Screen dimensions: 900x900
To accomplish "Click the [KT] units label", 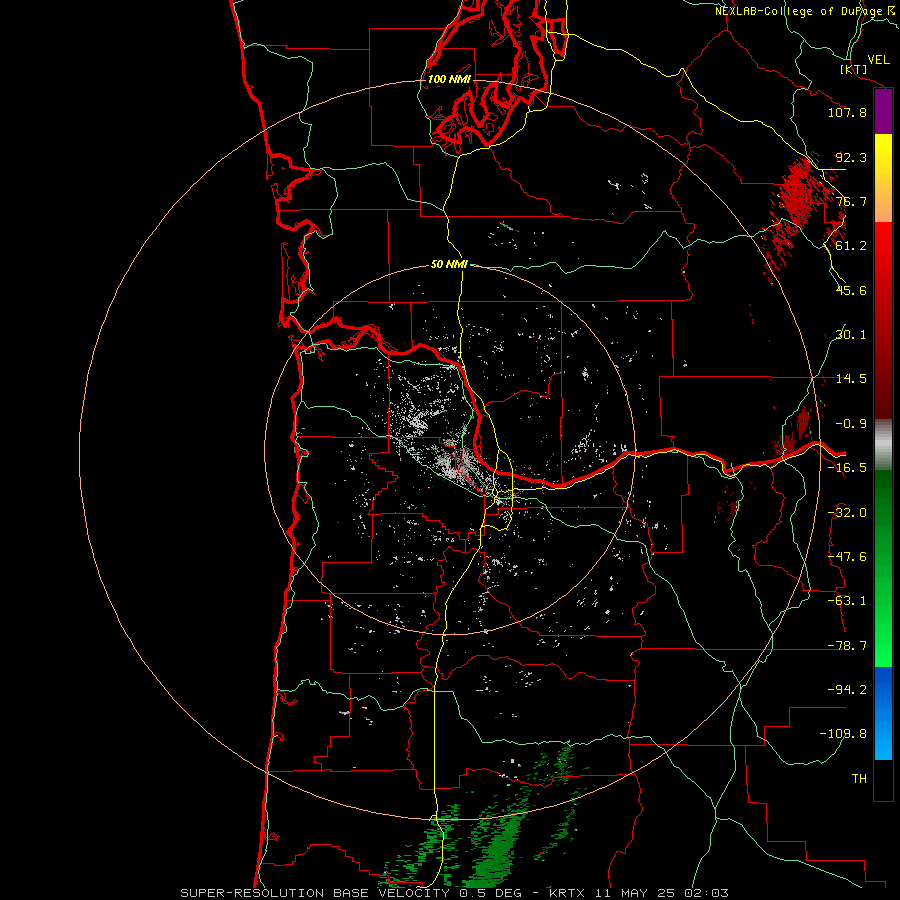I will 853,69.
